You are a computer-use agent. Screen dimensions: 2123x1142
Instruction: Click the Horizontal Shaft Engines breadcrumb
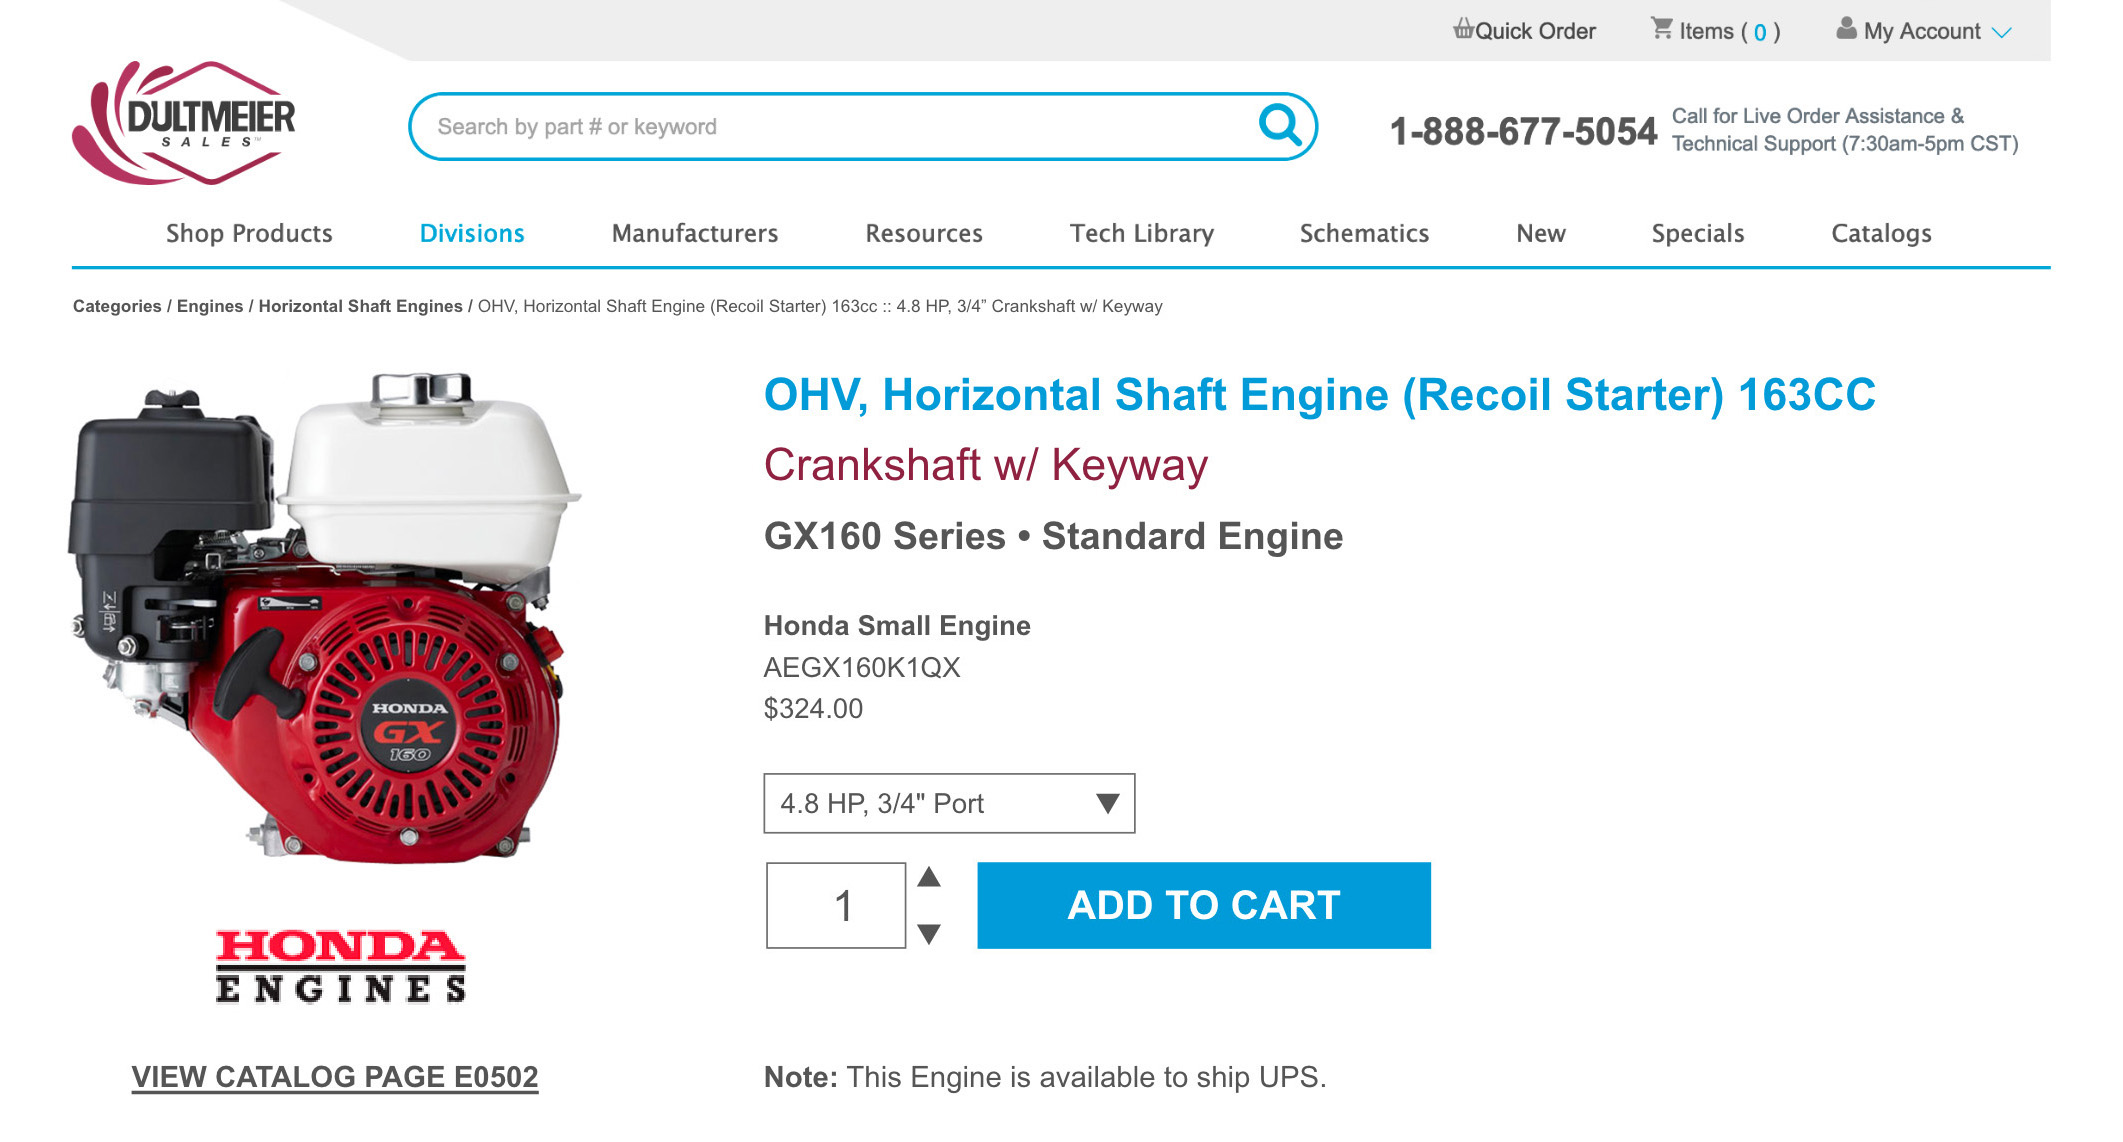coord(360,306)
